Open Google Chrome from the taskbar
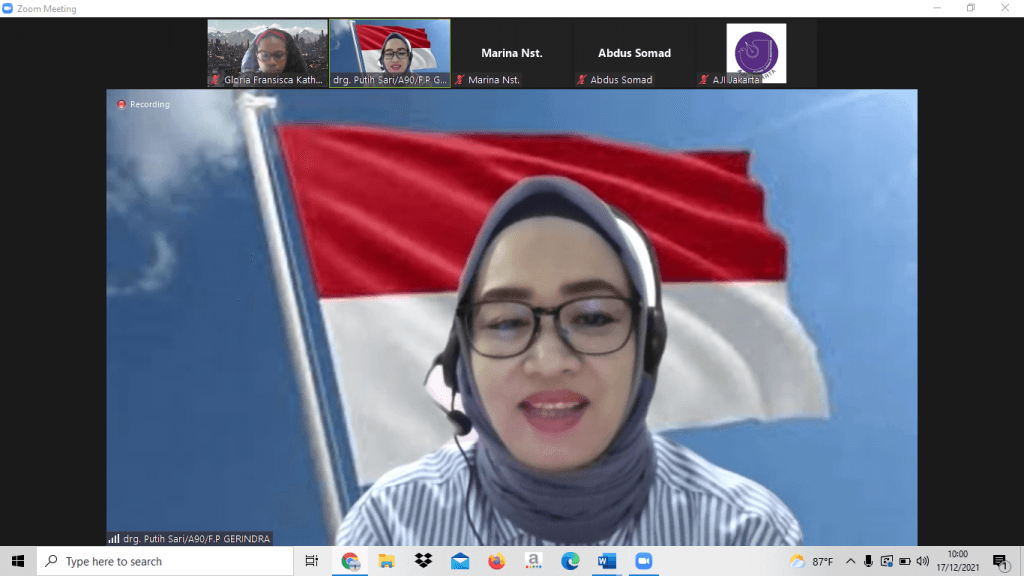Image resolution: width=1024 pixels, height=576 pixels. coord(350,561)
